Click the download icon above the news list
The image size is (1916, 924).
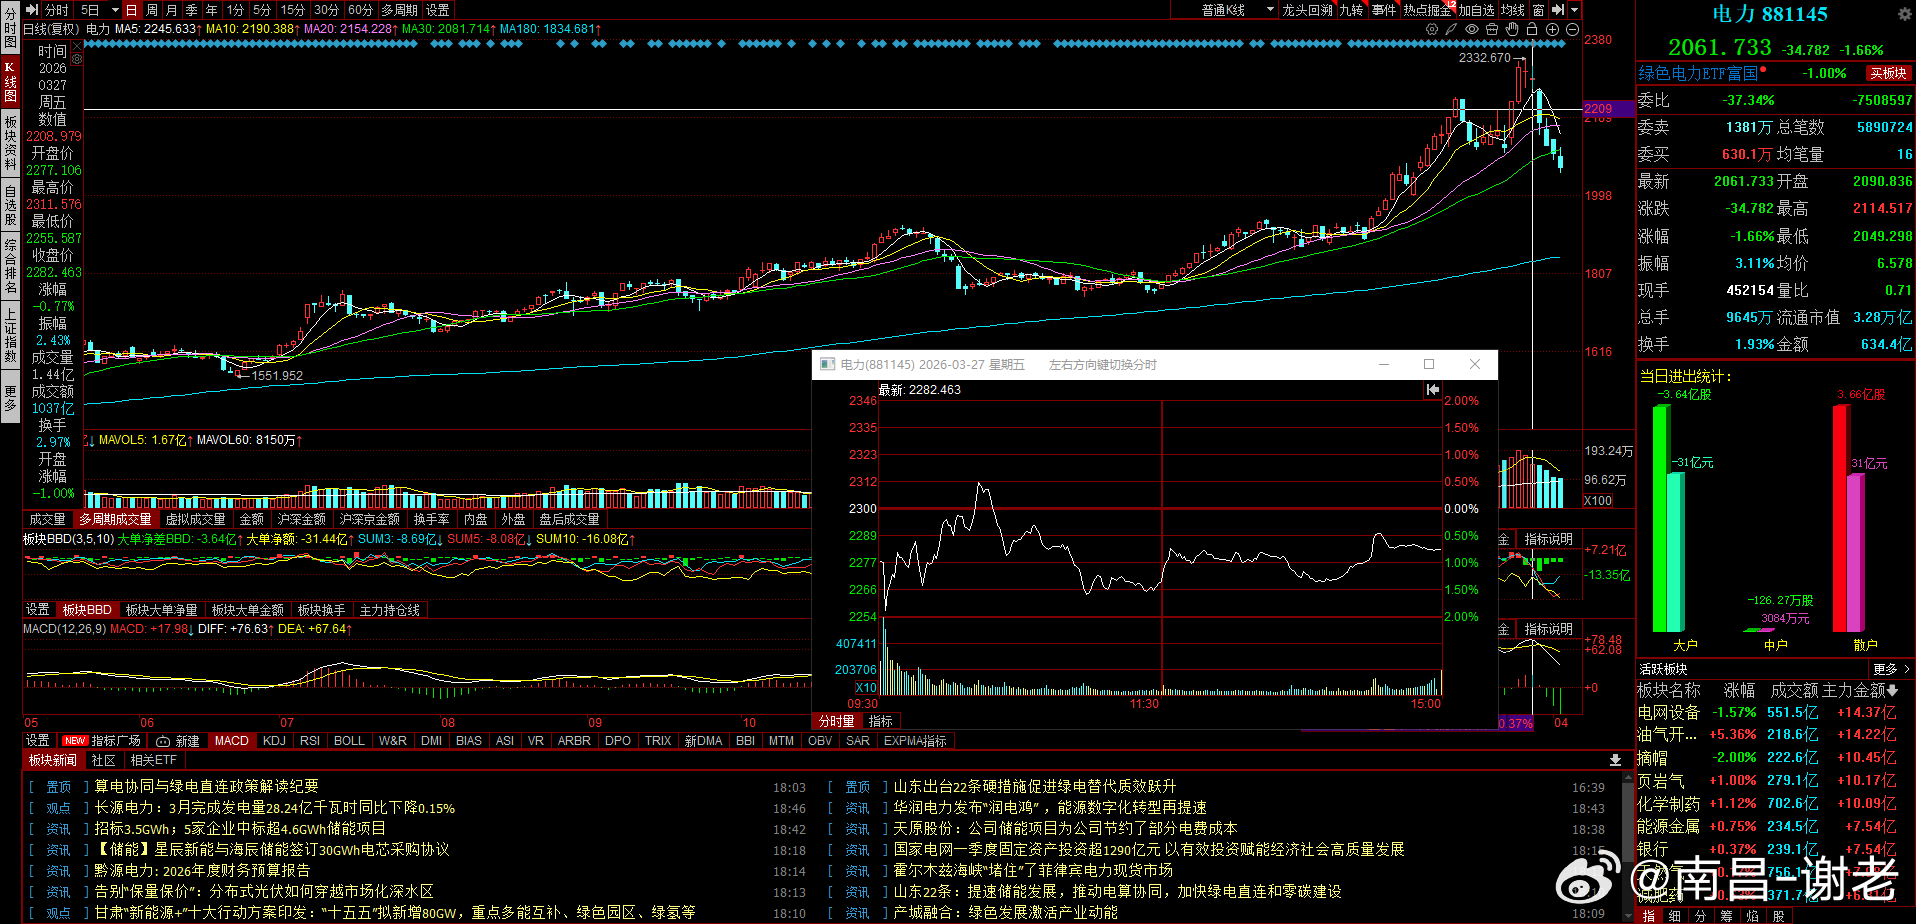[x=1614, y=760]
